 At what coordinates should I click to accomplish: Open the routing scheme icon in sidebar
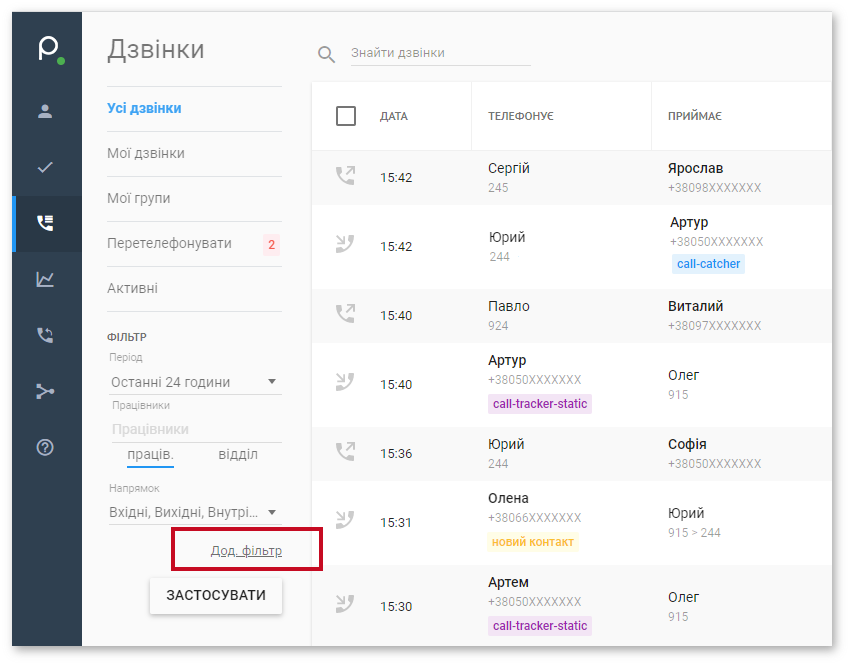(x=45, y=391)
